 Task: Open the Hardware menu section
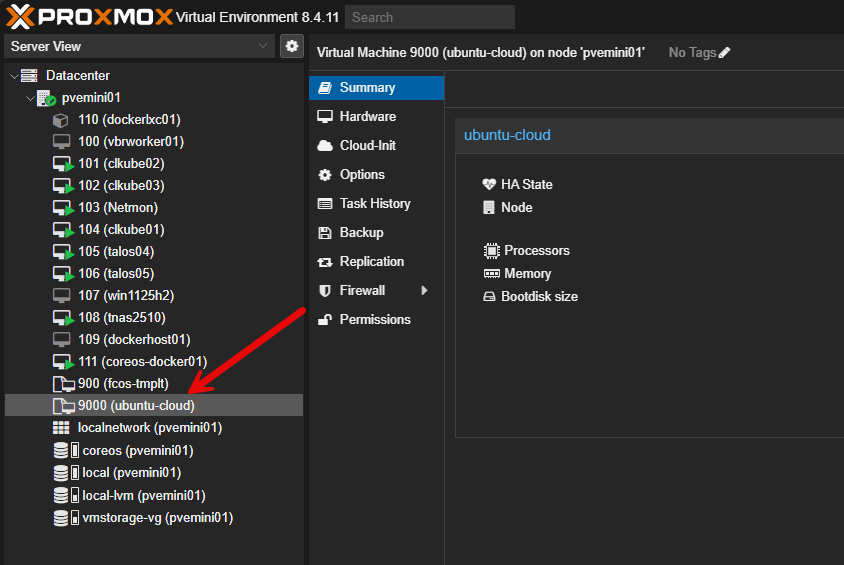[367, 117]
